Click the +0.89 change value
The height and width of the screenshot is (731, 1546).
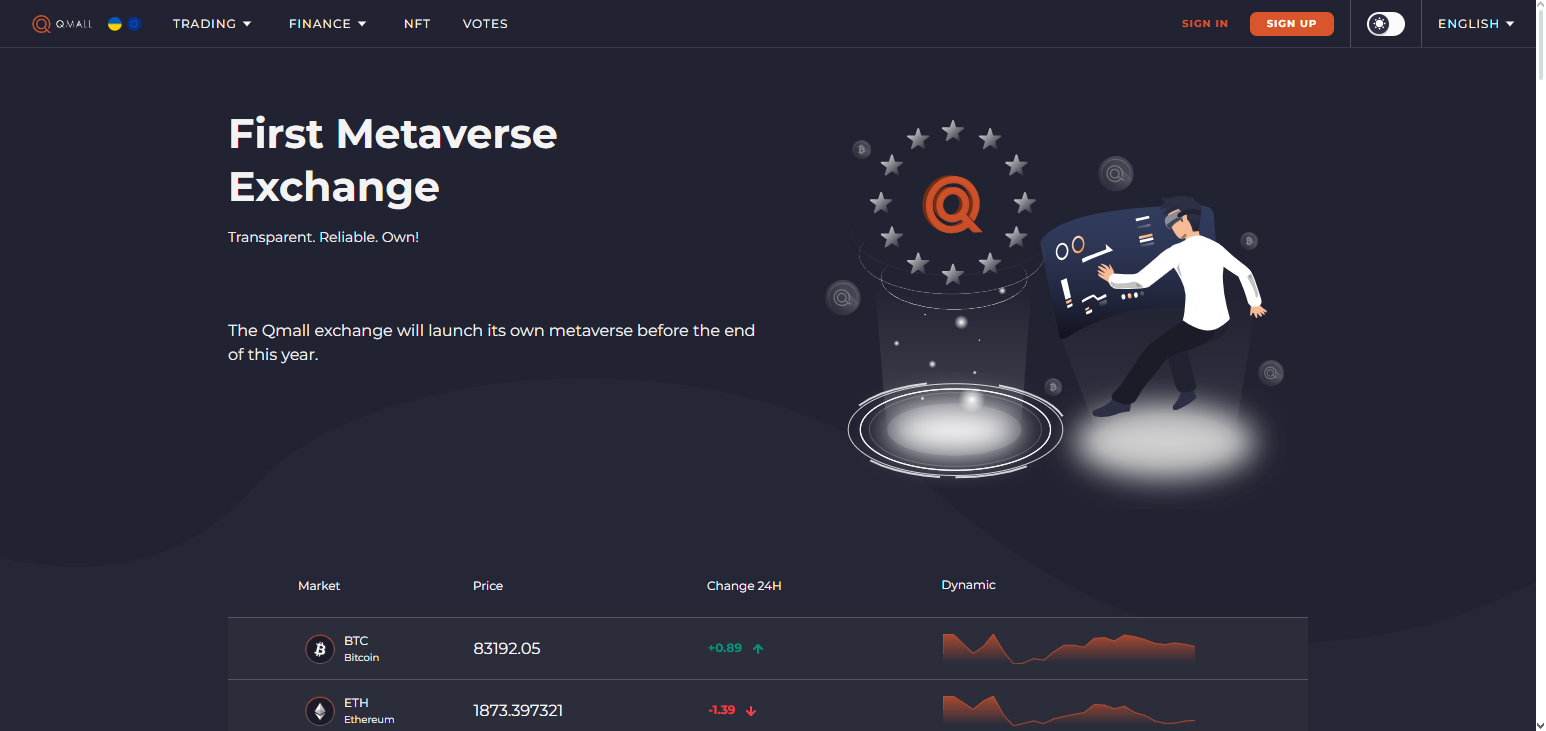(x=725, y=648)
